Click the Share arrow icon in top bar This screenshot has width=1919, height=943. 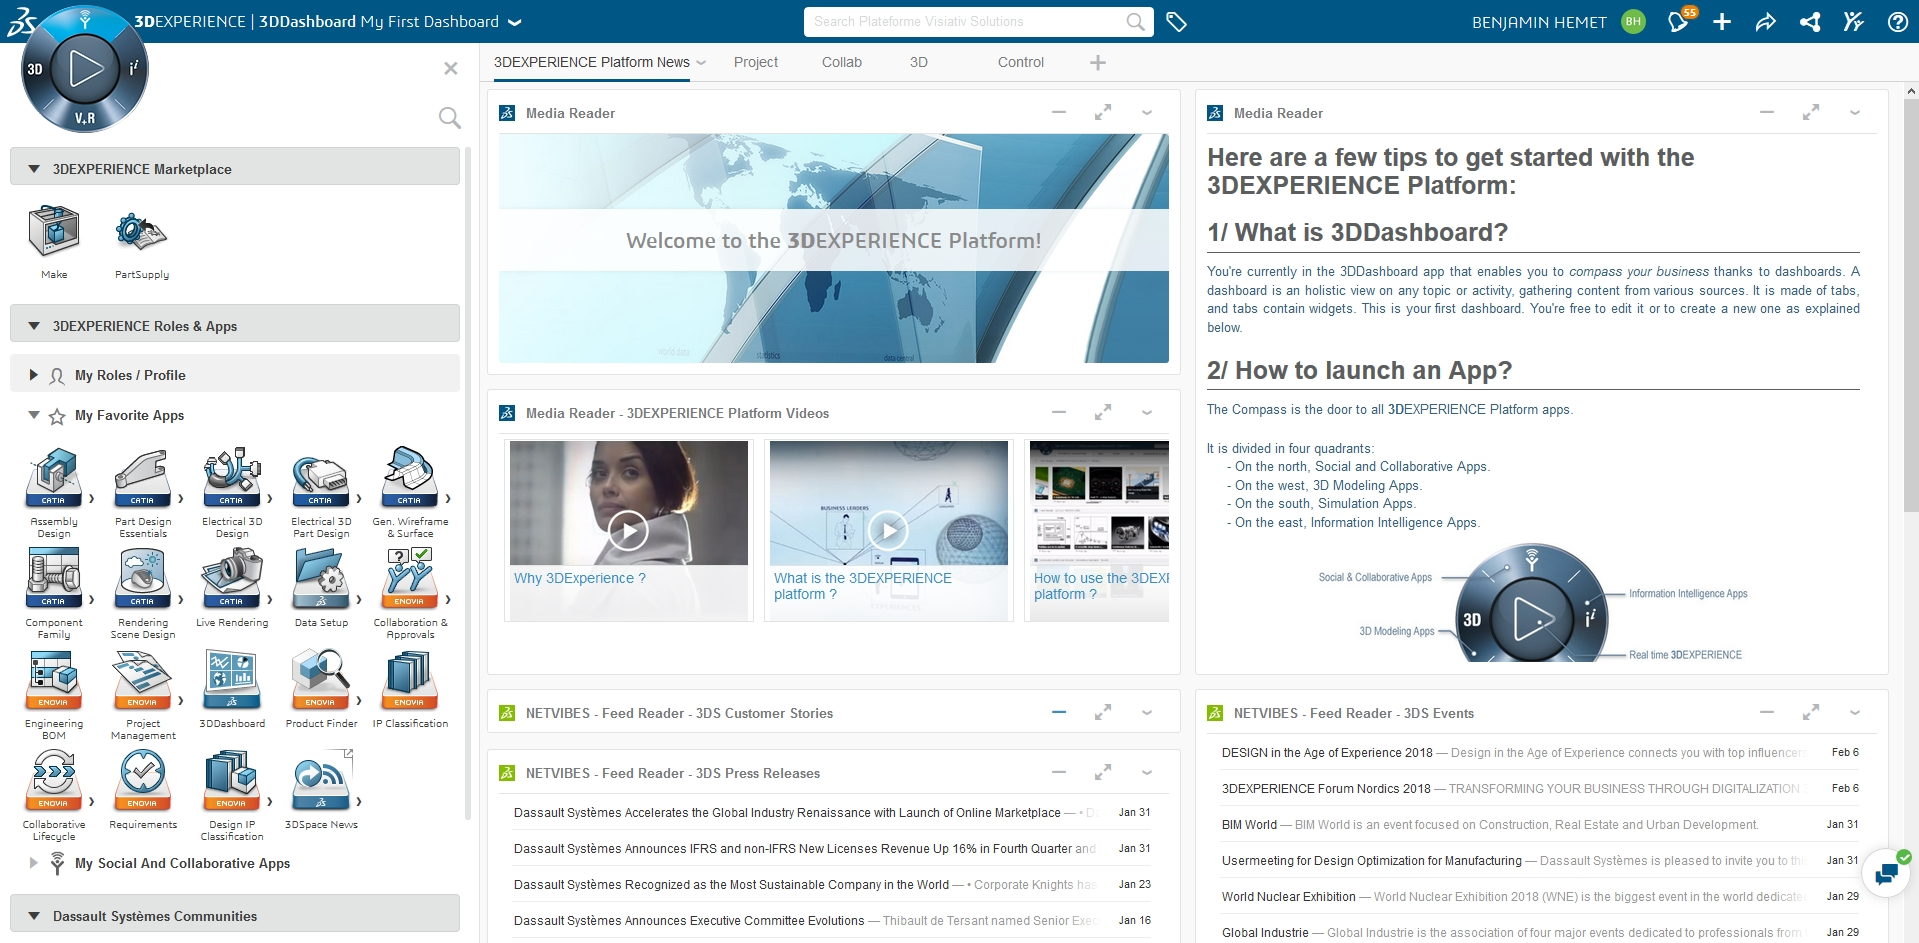click(1766, 22)
